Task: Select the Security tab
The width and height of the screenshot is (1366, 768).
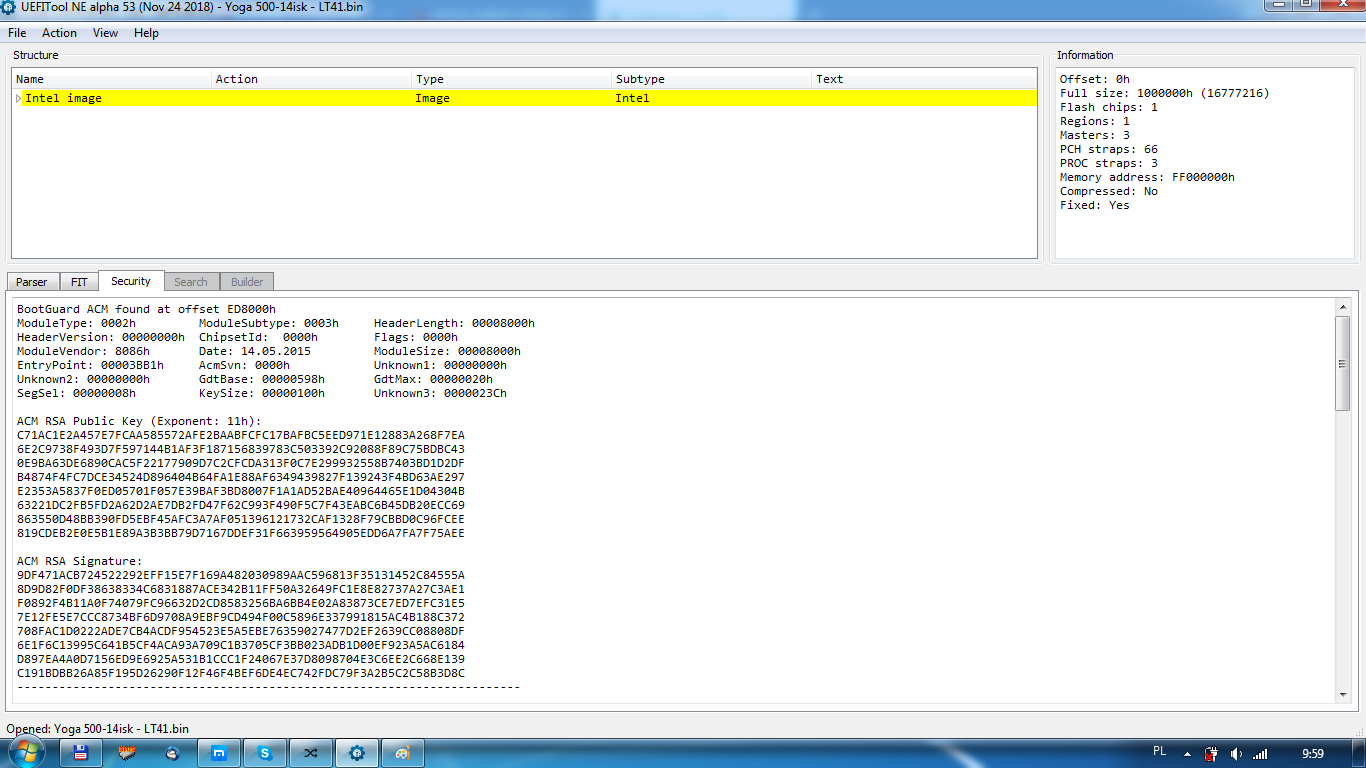Action: point(131,281)
